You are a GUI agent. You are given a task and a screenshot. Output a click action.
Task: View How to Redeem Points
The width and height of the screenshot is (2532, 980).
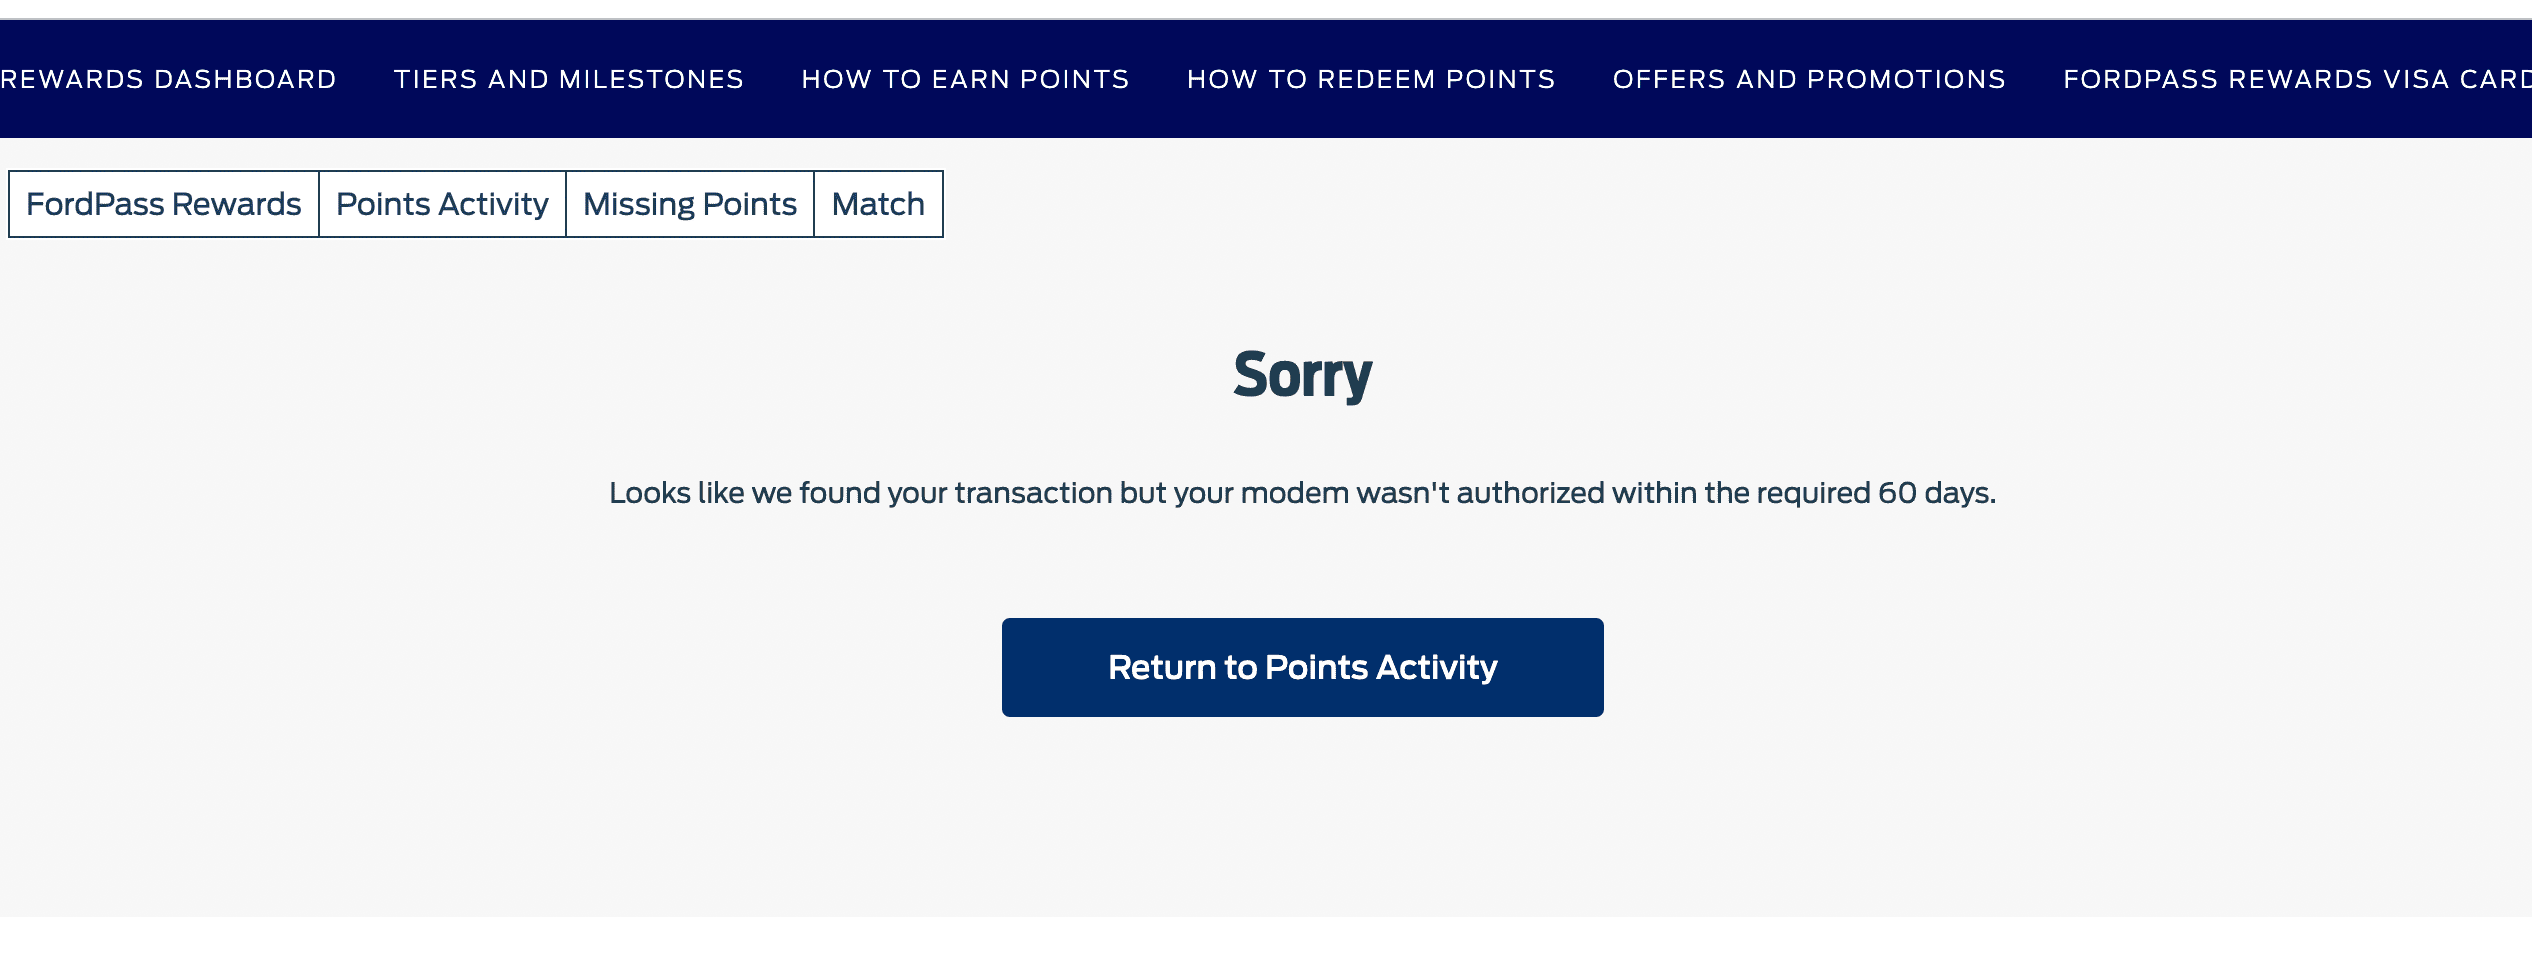(x=1370, y=78)
